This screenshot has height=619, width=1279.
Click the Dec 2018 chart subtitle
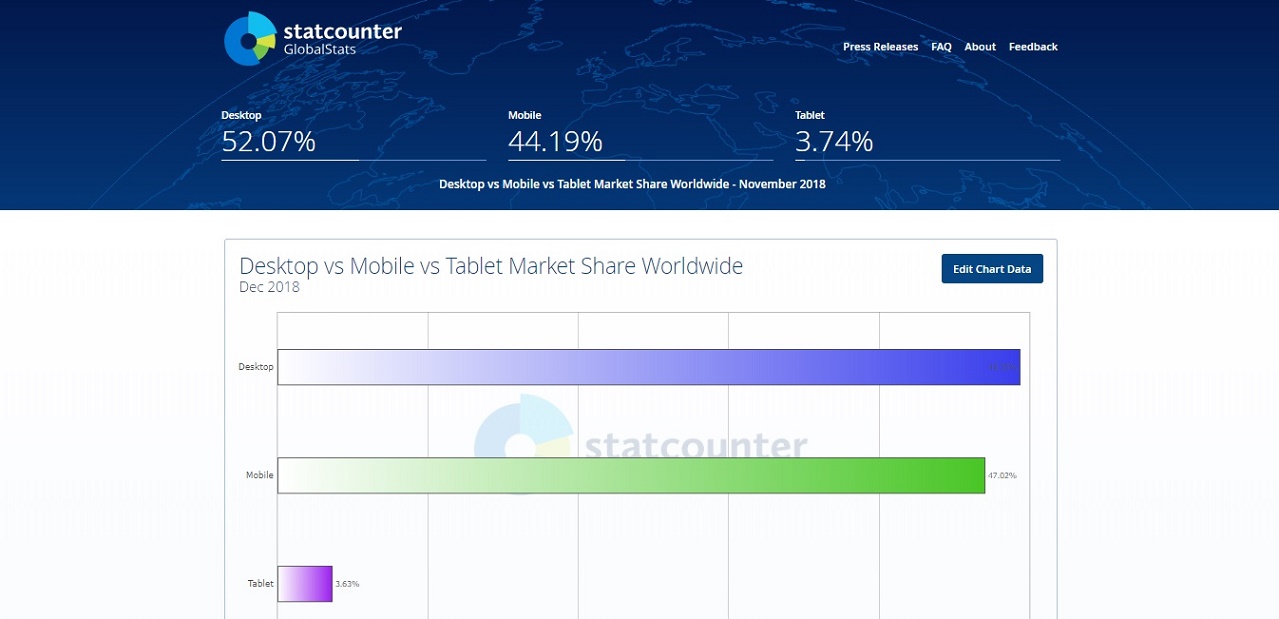pos(269,288)
